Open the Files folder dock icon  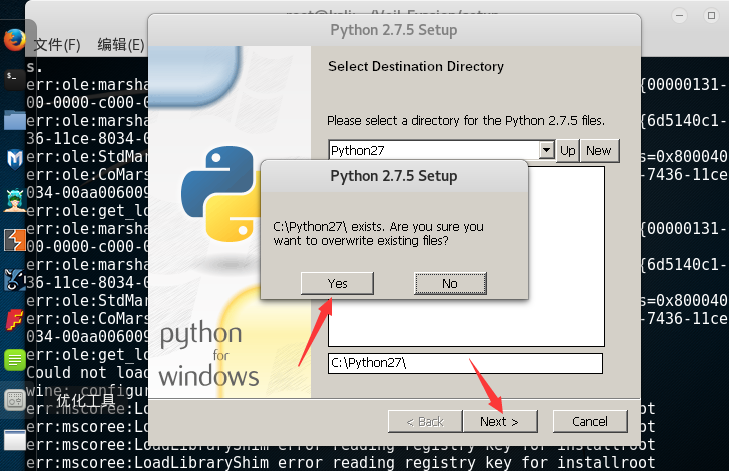click(15, 119)
